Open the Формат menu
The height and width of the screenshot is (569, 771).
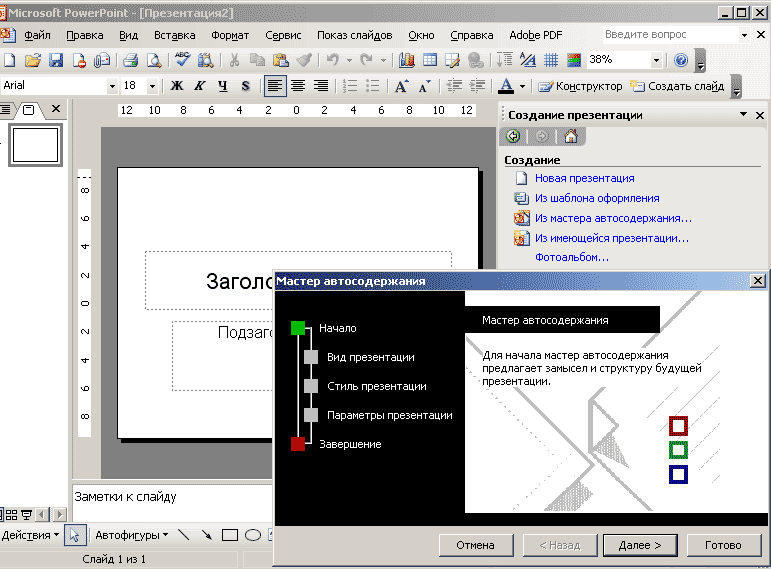click(x=230, y=35)
